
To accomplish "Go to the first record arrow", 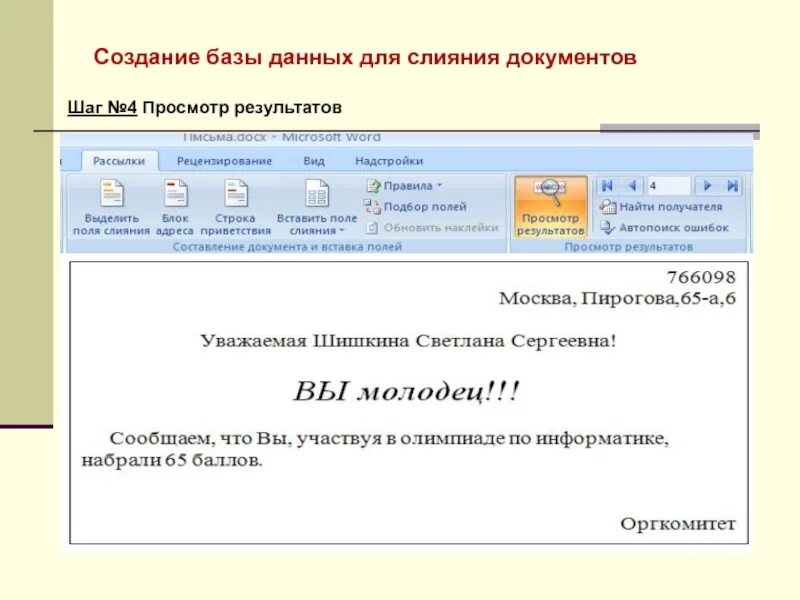I will pyautogui.click(x=608, y=186).
